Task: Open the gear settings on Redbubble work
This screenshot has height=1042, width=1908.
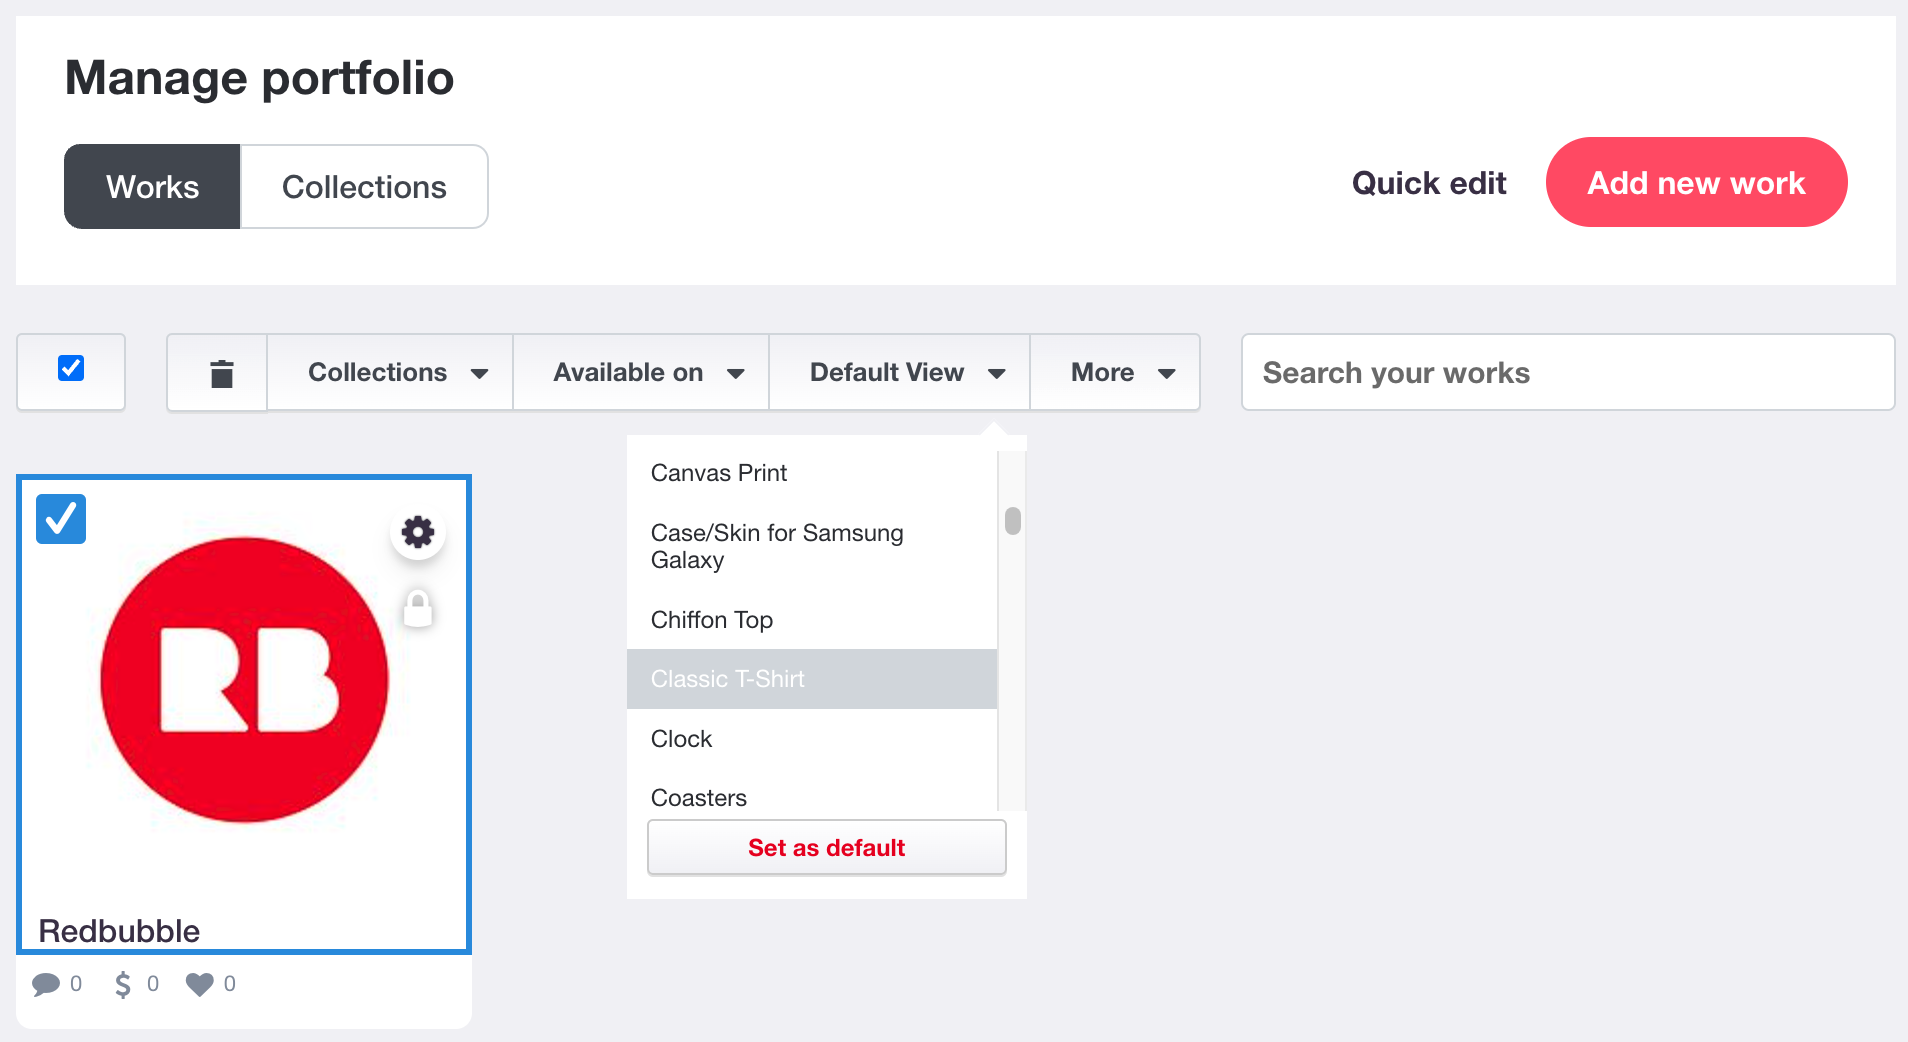Action: tap(418, 532)
